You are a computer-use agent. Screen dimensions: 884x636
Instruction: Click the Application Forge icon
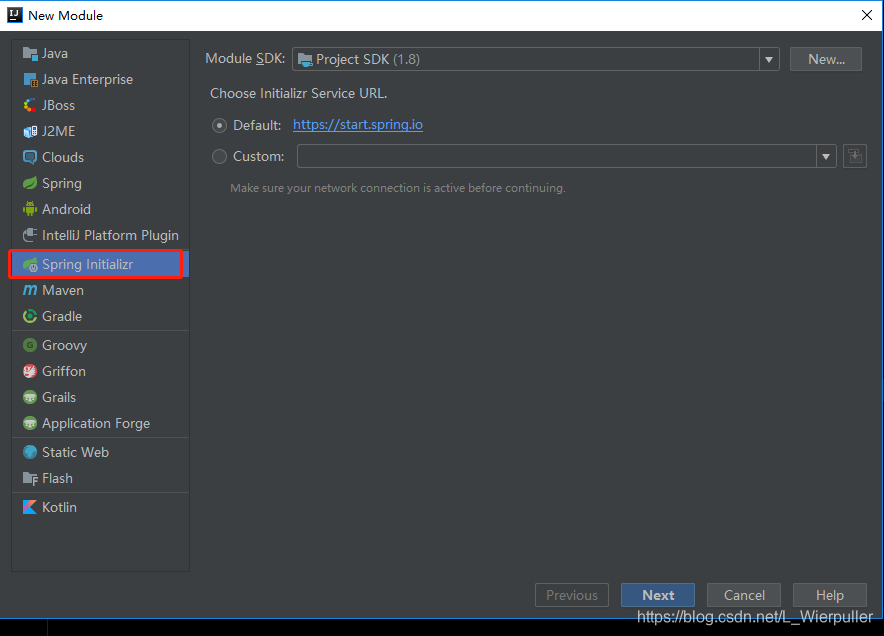pos(30,423)
